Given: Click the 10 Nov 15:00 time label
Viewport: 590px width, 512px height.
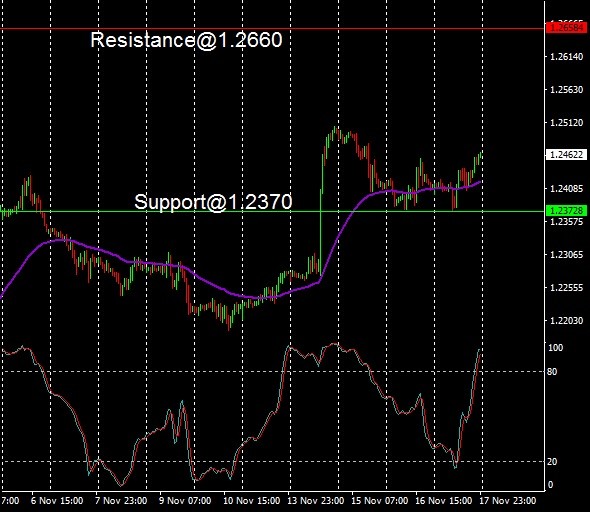Looking at the screenshot, I should (251, 501).
